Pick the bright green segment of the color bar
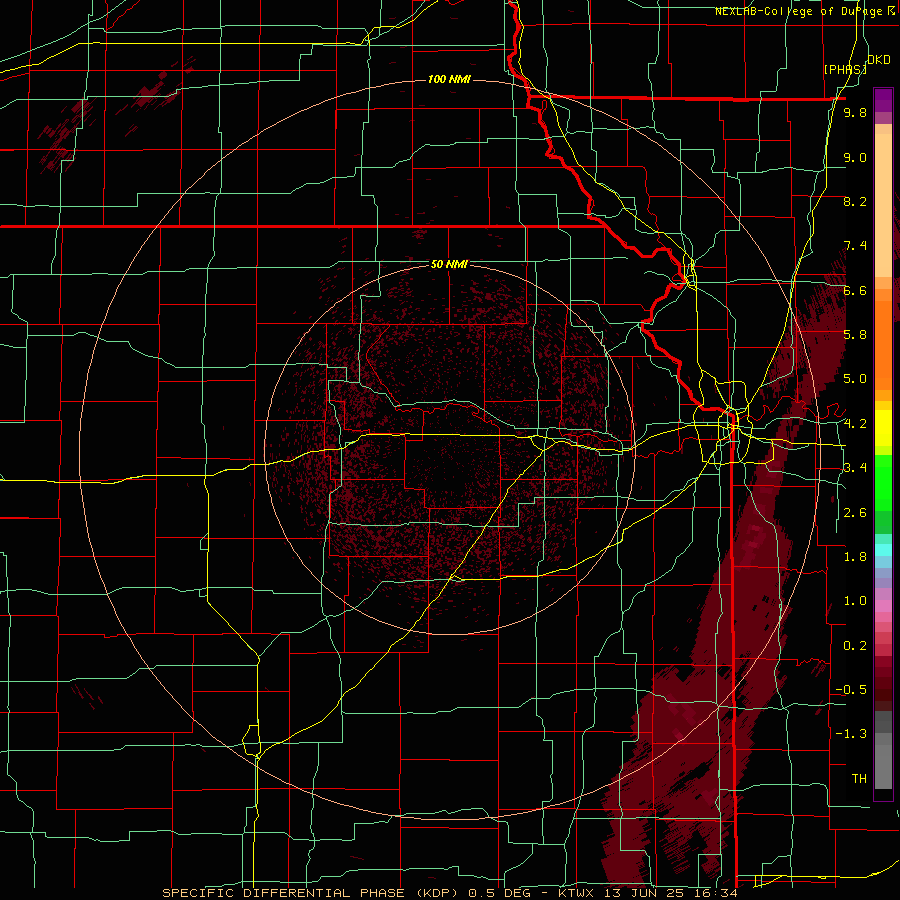The width and height of the screenshot is (900, 900). [x=883, y=483]
